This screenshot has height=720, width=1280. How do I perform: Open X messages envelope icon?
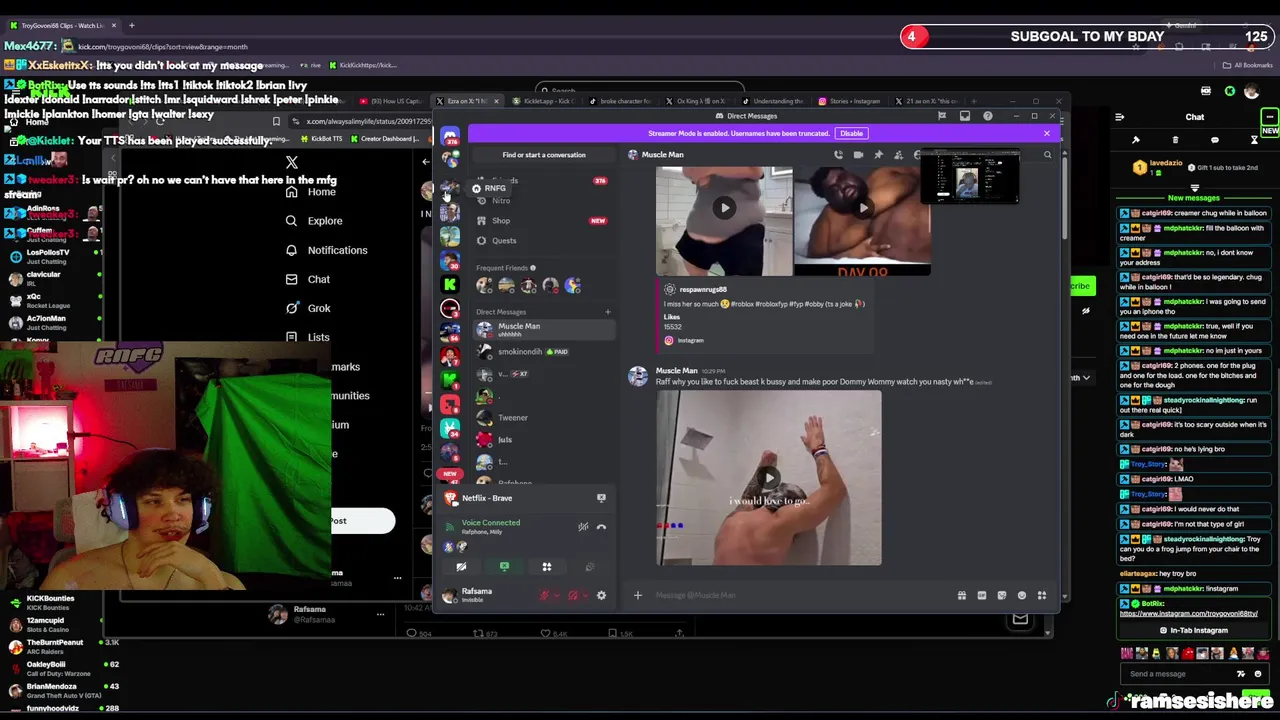[1020, 620]
